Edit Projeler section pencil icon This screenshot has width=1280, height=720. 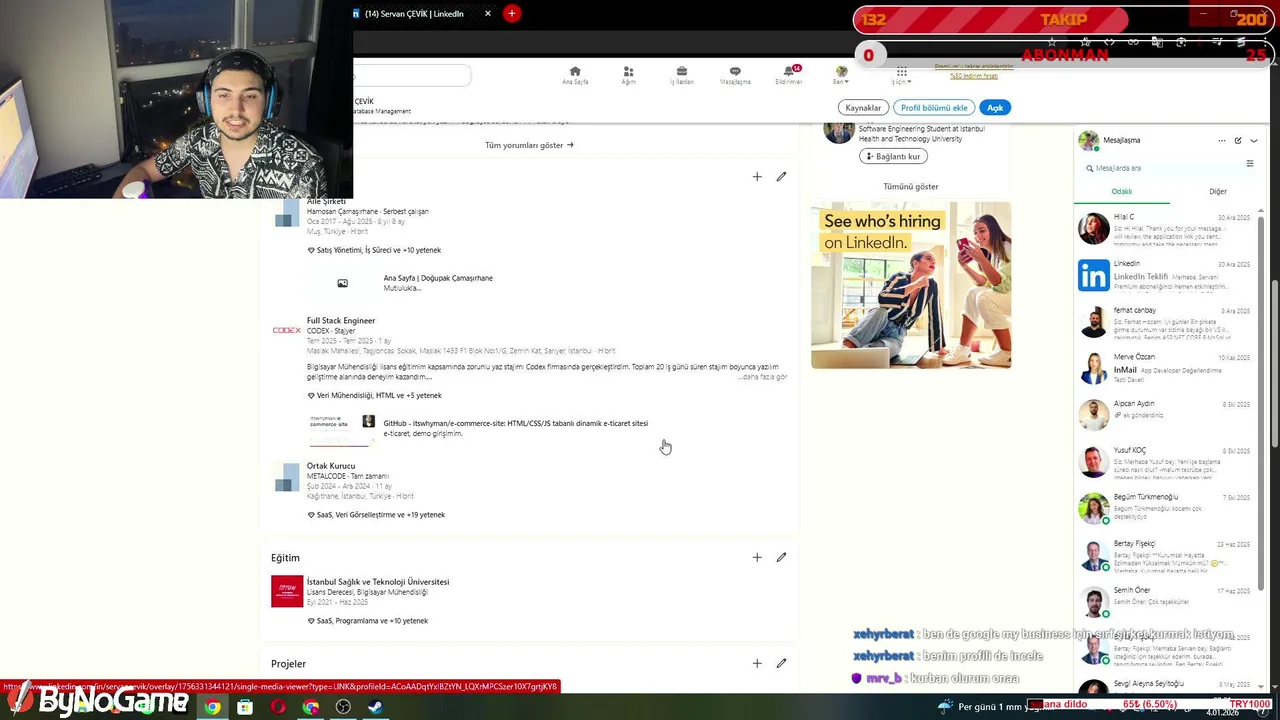pos(781,663)
